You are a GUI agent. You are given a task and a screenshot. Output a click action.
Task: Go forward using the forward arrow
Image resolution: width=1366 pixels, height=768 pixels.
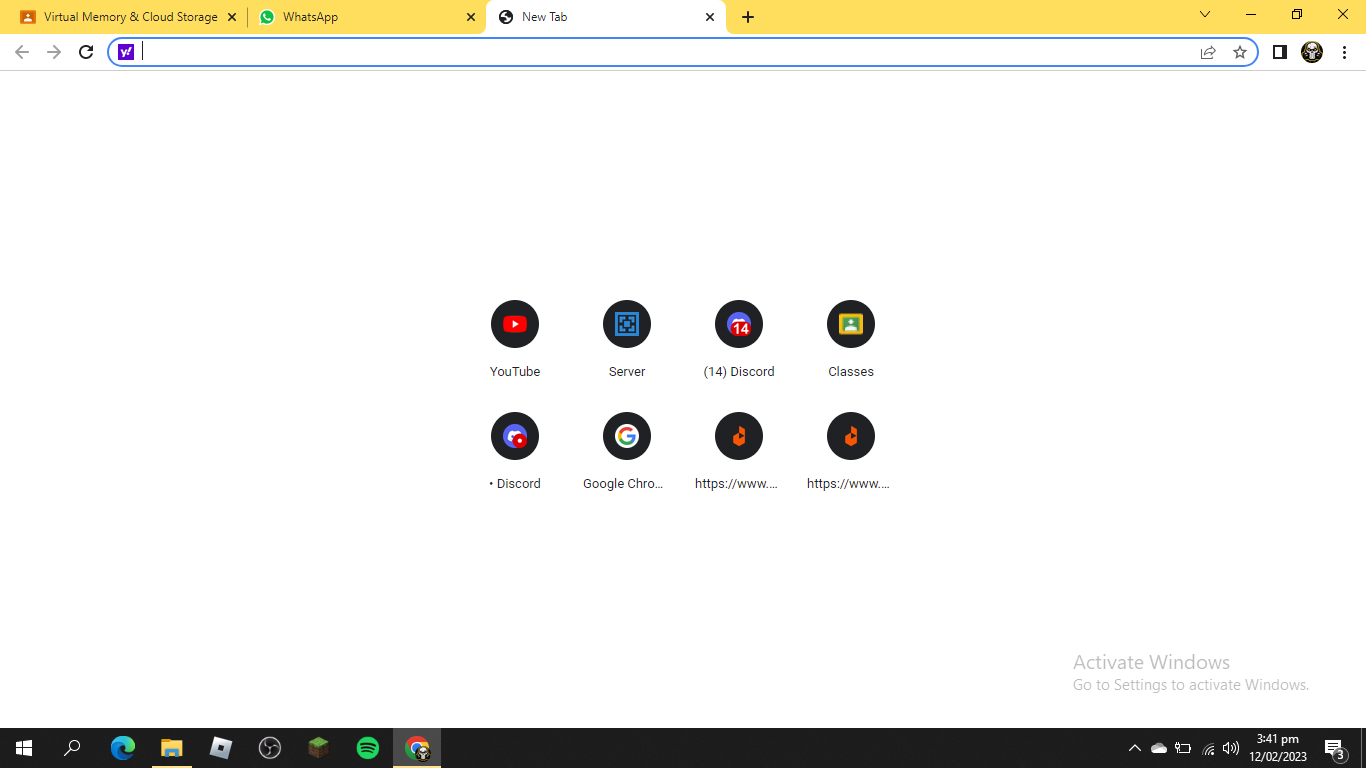pyautogui.click(x=54, y=52)
